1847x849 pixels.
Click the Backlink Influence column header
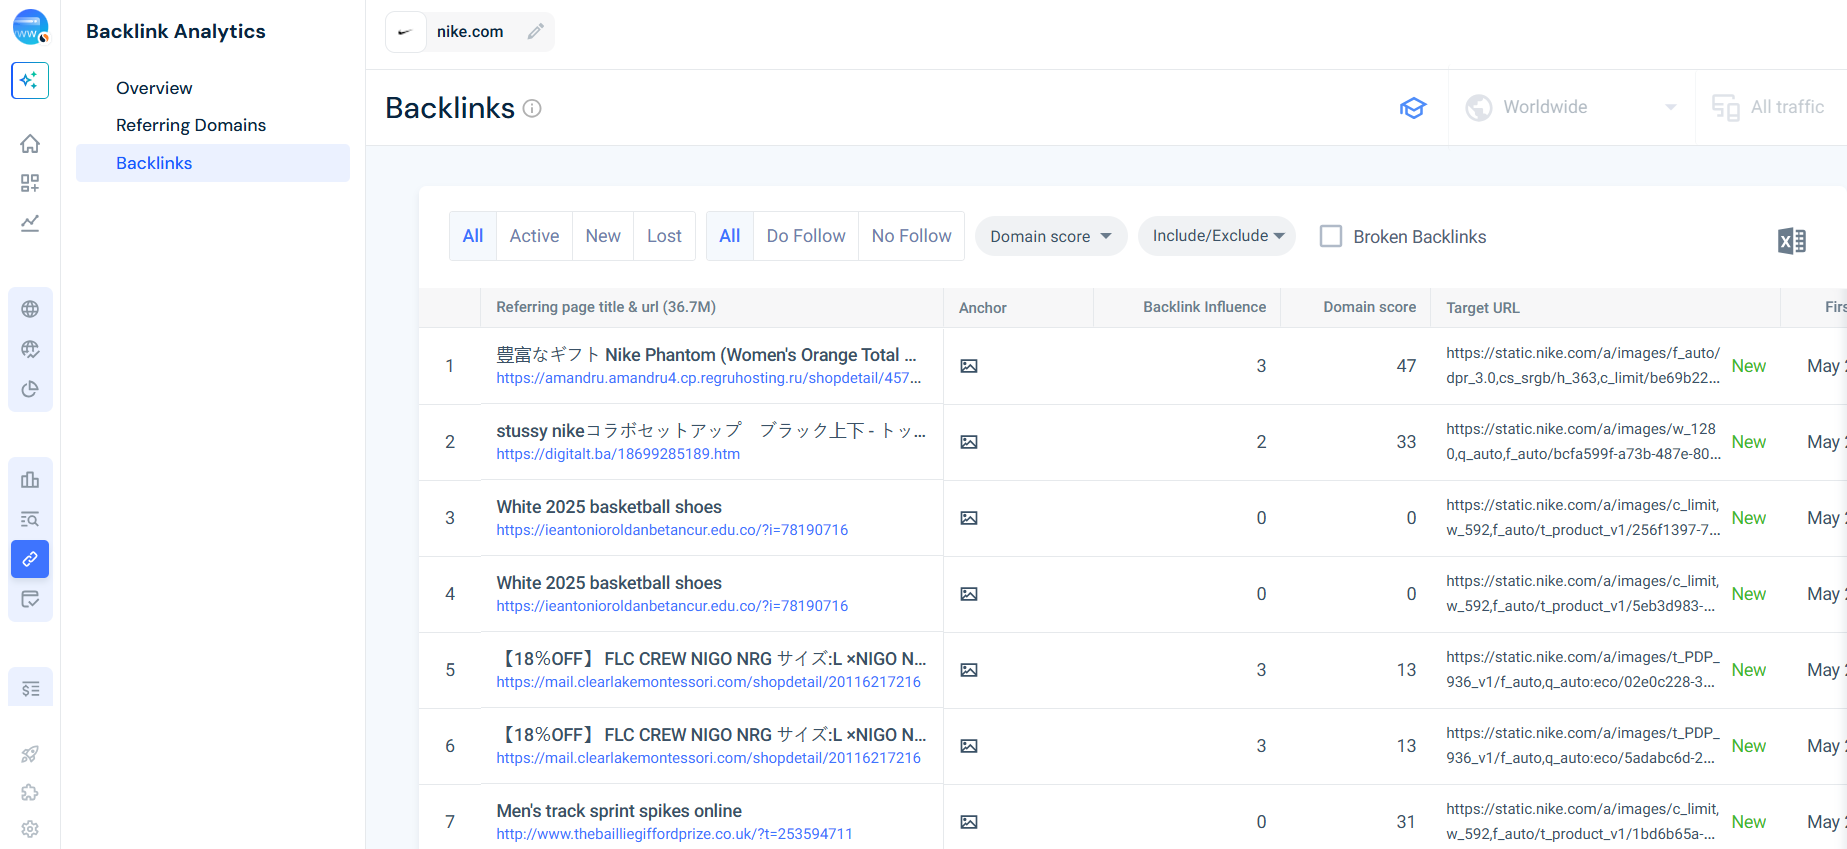[x=1204, y=307]
